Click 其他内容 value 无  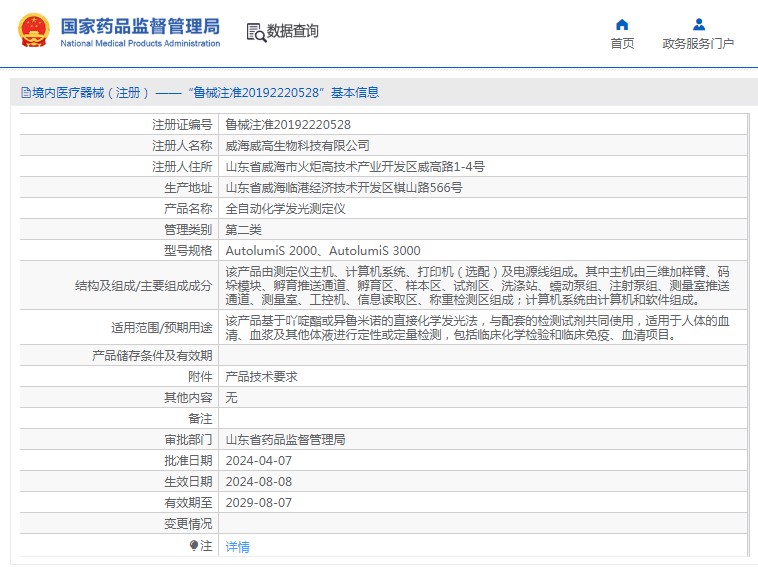pyautogui.click(x=231, y=397)
